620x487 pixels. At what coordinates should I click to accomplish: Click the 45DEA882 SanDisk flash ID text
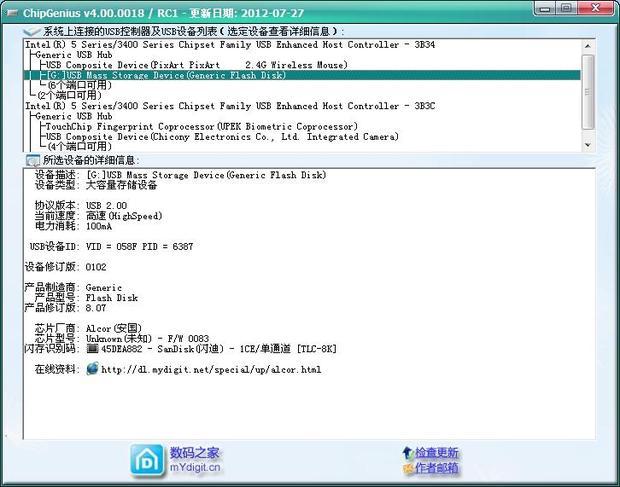pos(219,349)
